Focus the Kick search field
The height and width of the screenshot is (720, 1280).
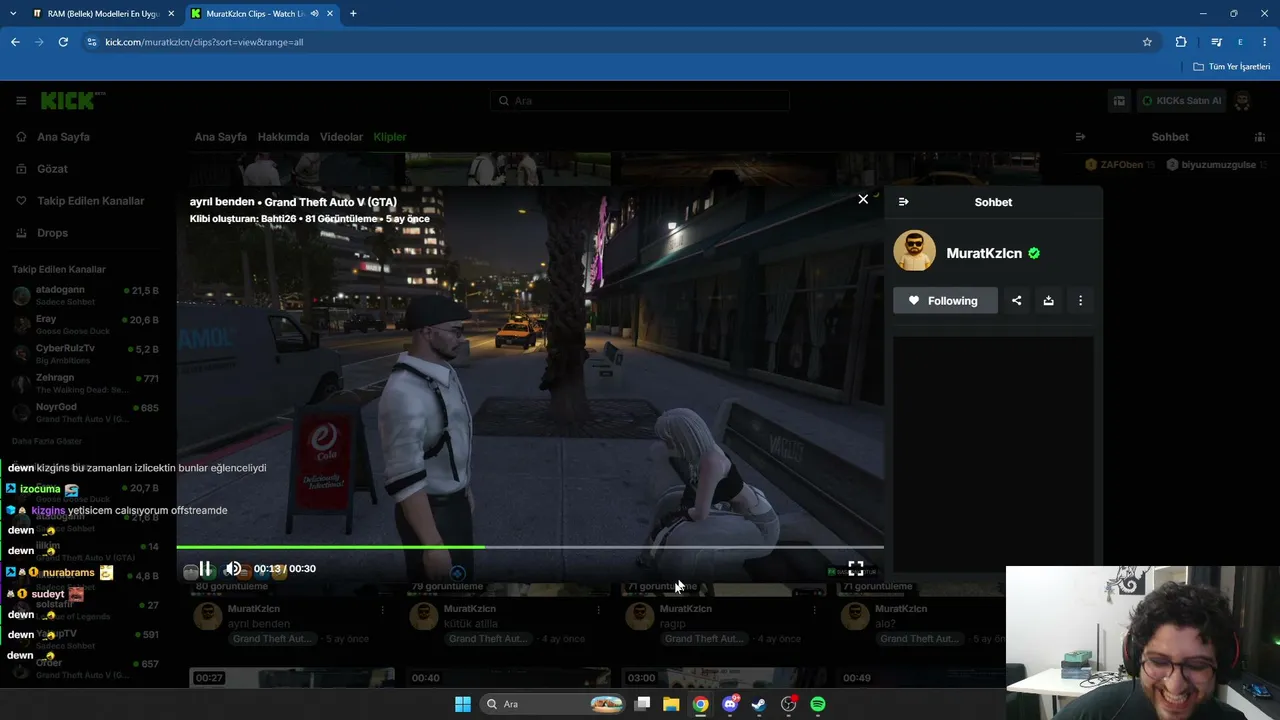[x=640, y=101]
